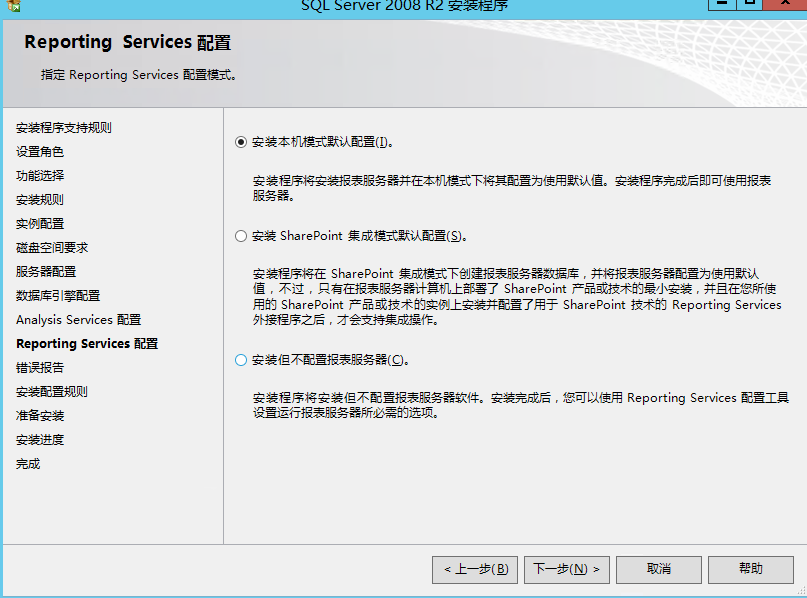Click 安装程序支持规则 step in sidebar

click(x=64, y=128)
